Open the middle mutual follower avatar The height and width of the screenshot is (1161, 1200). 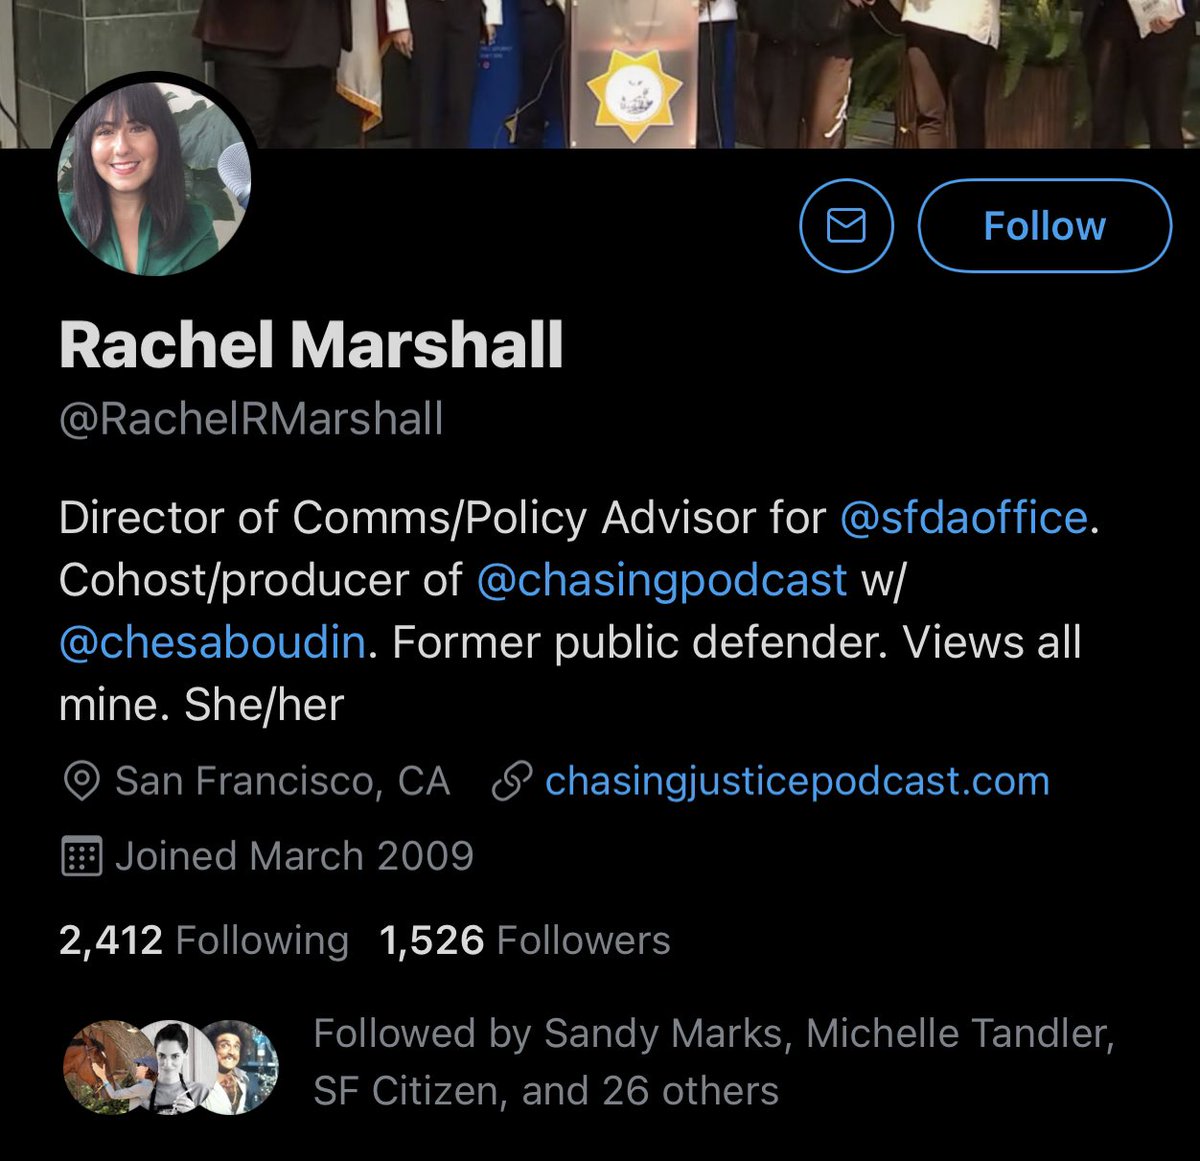click(170, 1067)
